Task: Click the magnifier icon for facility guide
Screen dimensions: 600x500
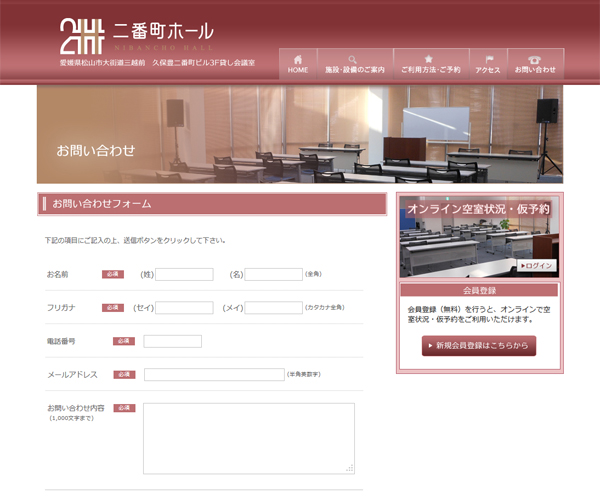Action: (352, 60)
